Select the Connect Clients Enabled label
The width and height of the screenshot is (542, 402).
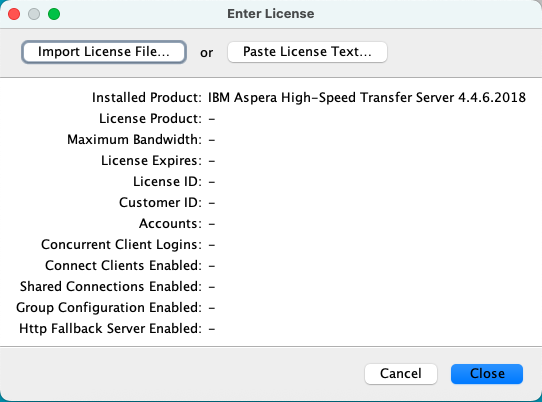click(x=123, y=265)
